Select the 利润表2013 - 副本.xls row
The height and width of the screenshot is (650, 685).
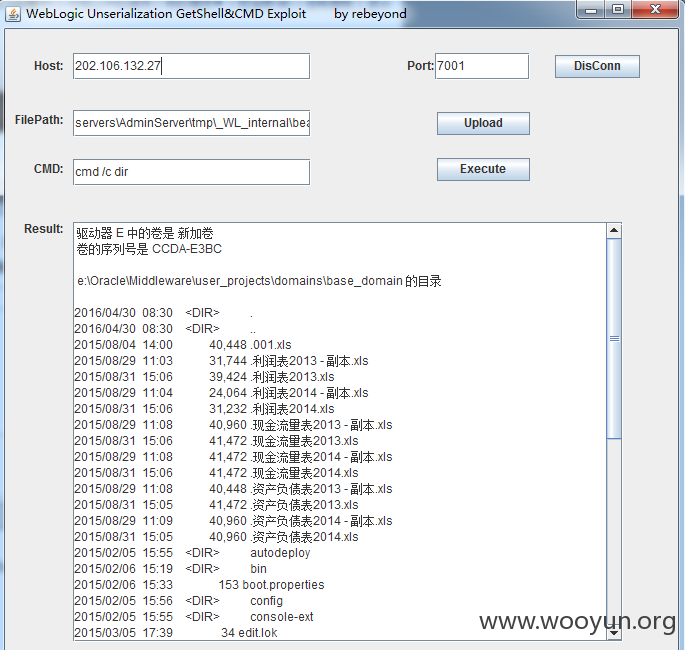(x=221, y=361)
